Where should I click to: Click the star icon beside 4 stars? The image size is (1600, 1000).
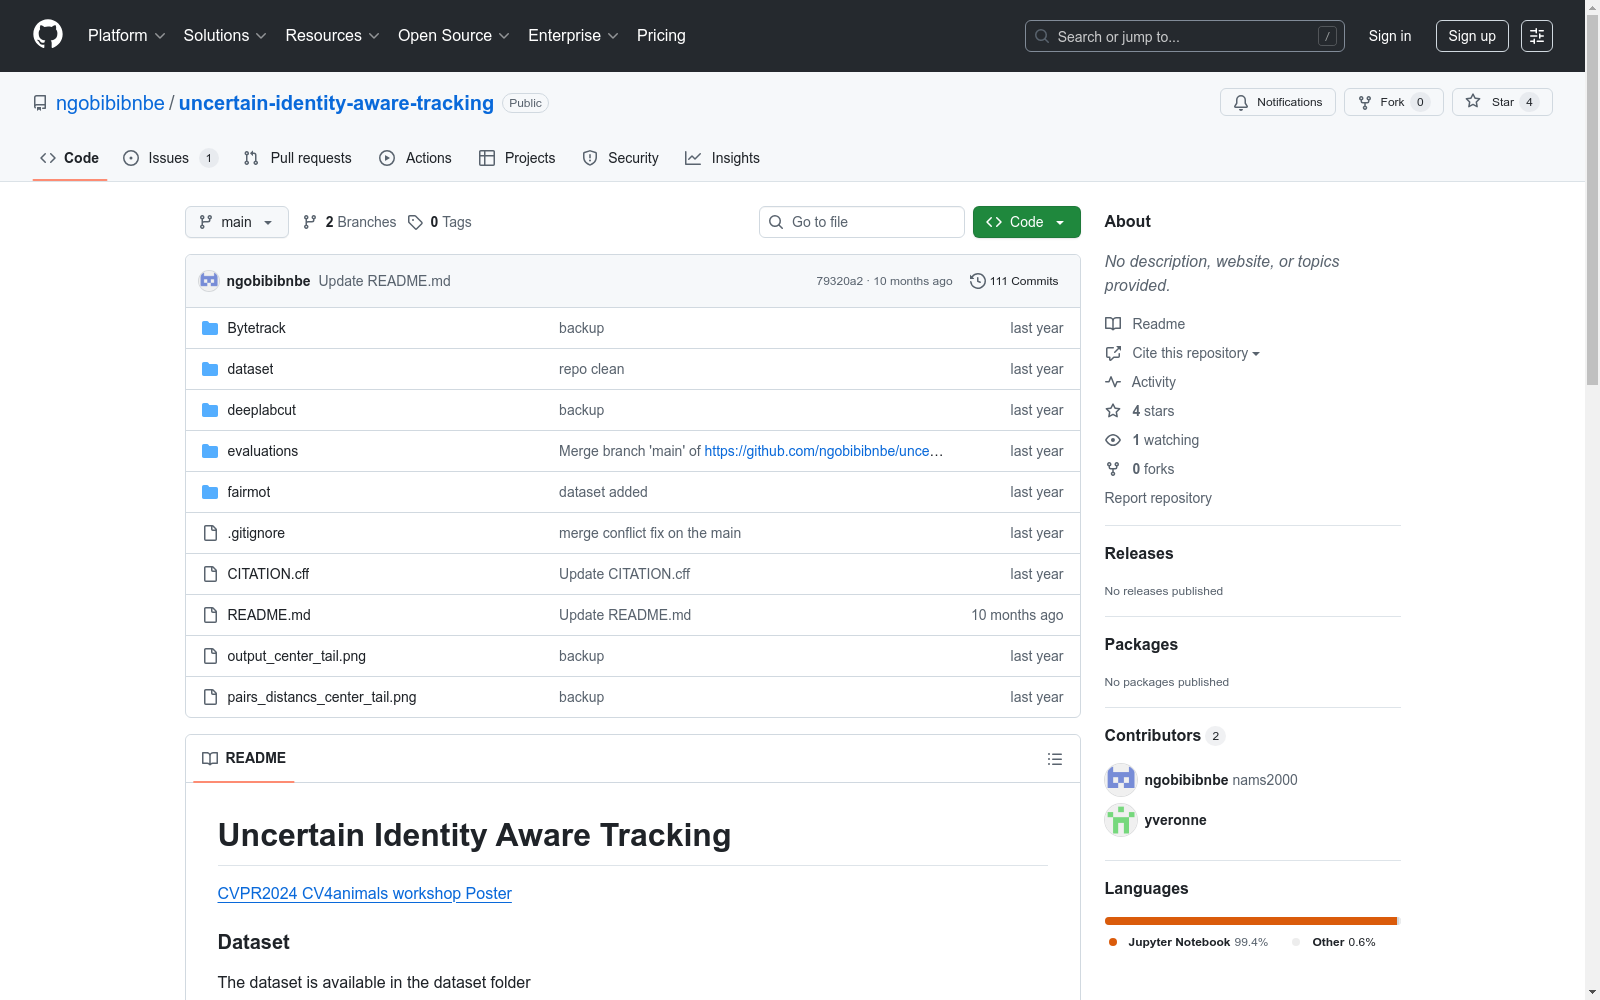[x=1113, y=411]
